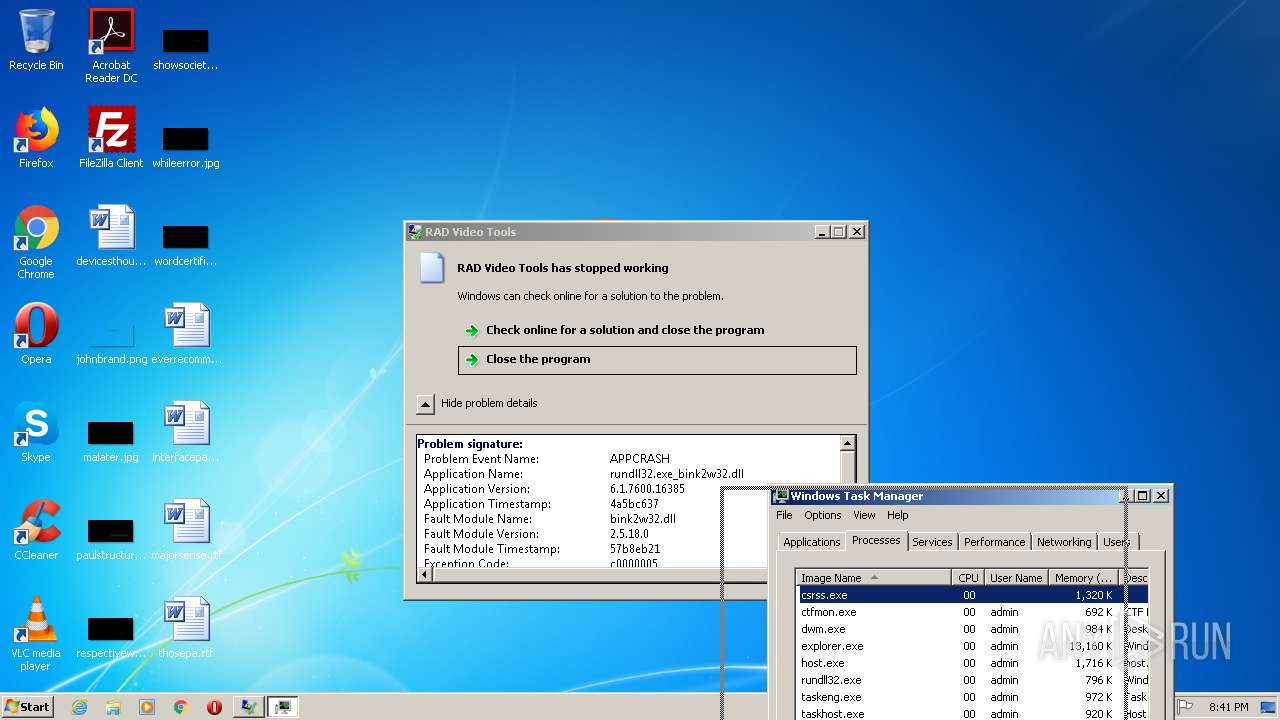Choose Check online for a solution
The width and height of the screenshot is (1280, 720).
coord(625,330)
